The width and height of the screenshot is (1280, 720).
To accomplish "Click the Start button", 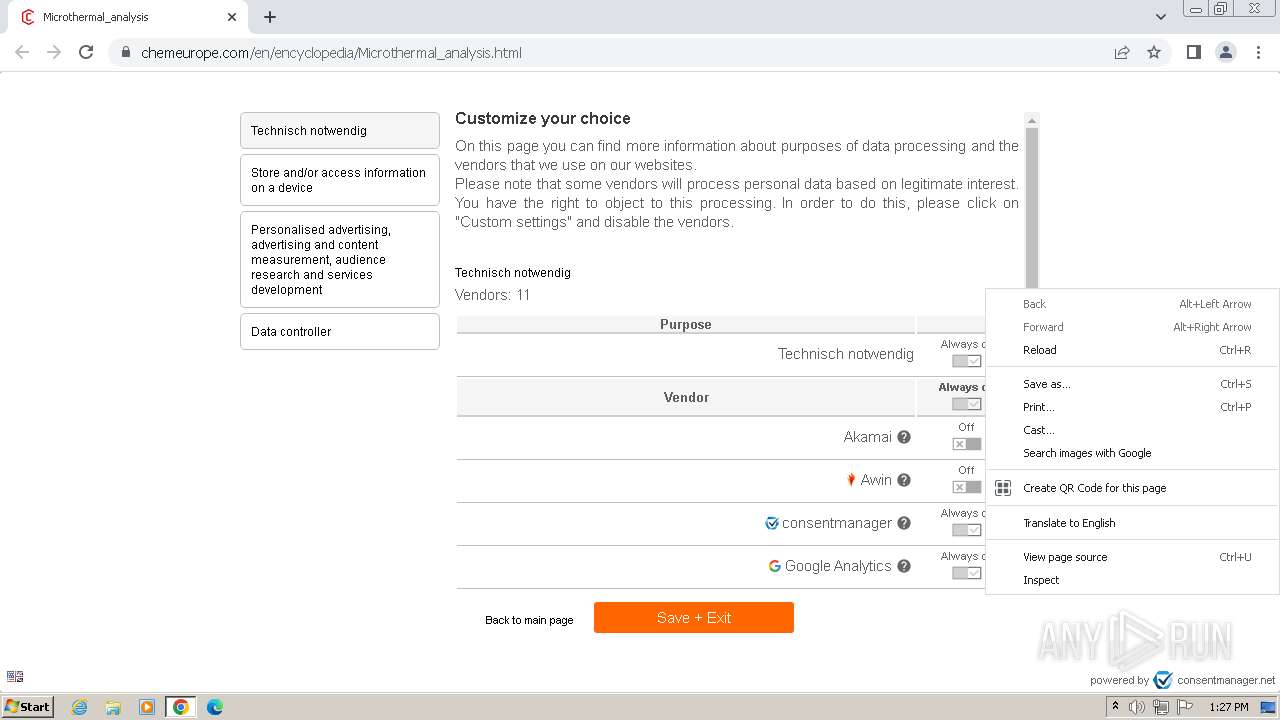I will pos(28,707).
